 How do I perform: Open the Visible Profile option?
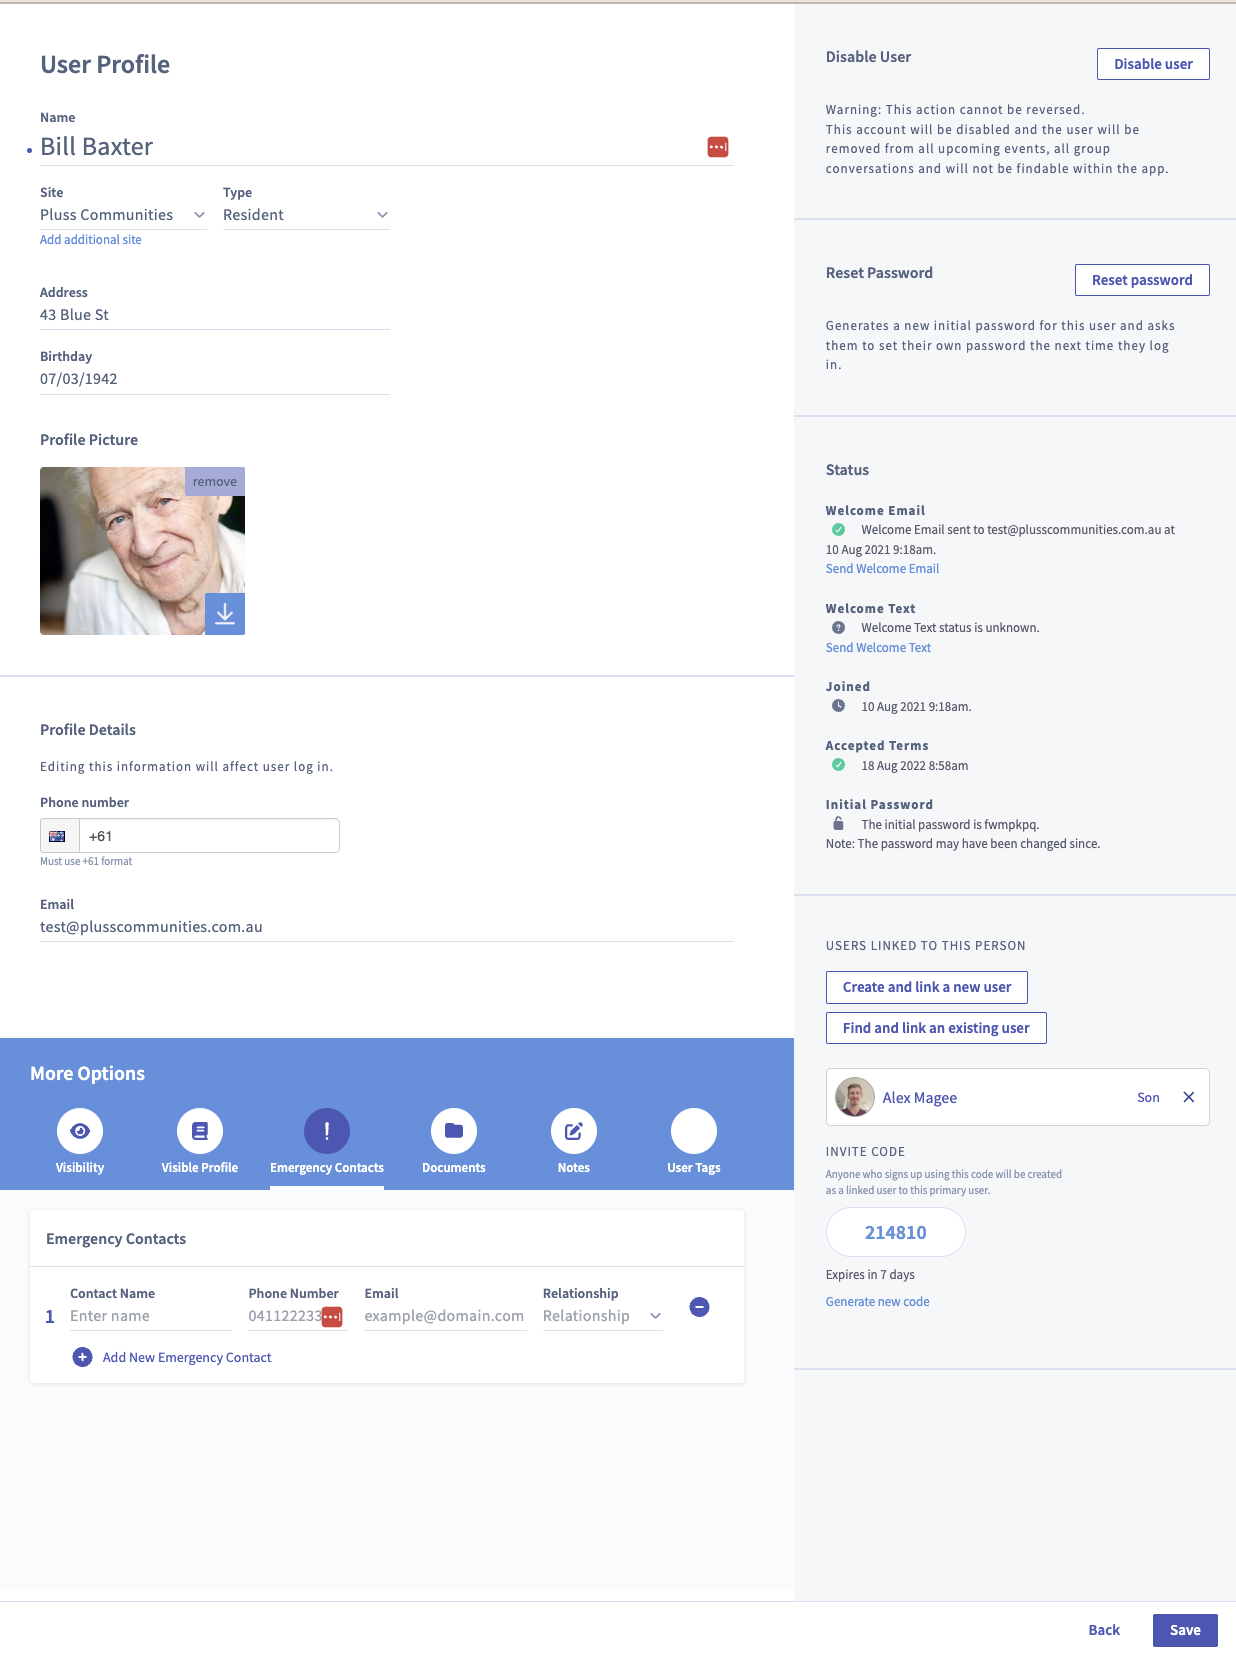[x=200, y=1131]
